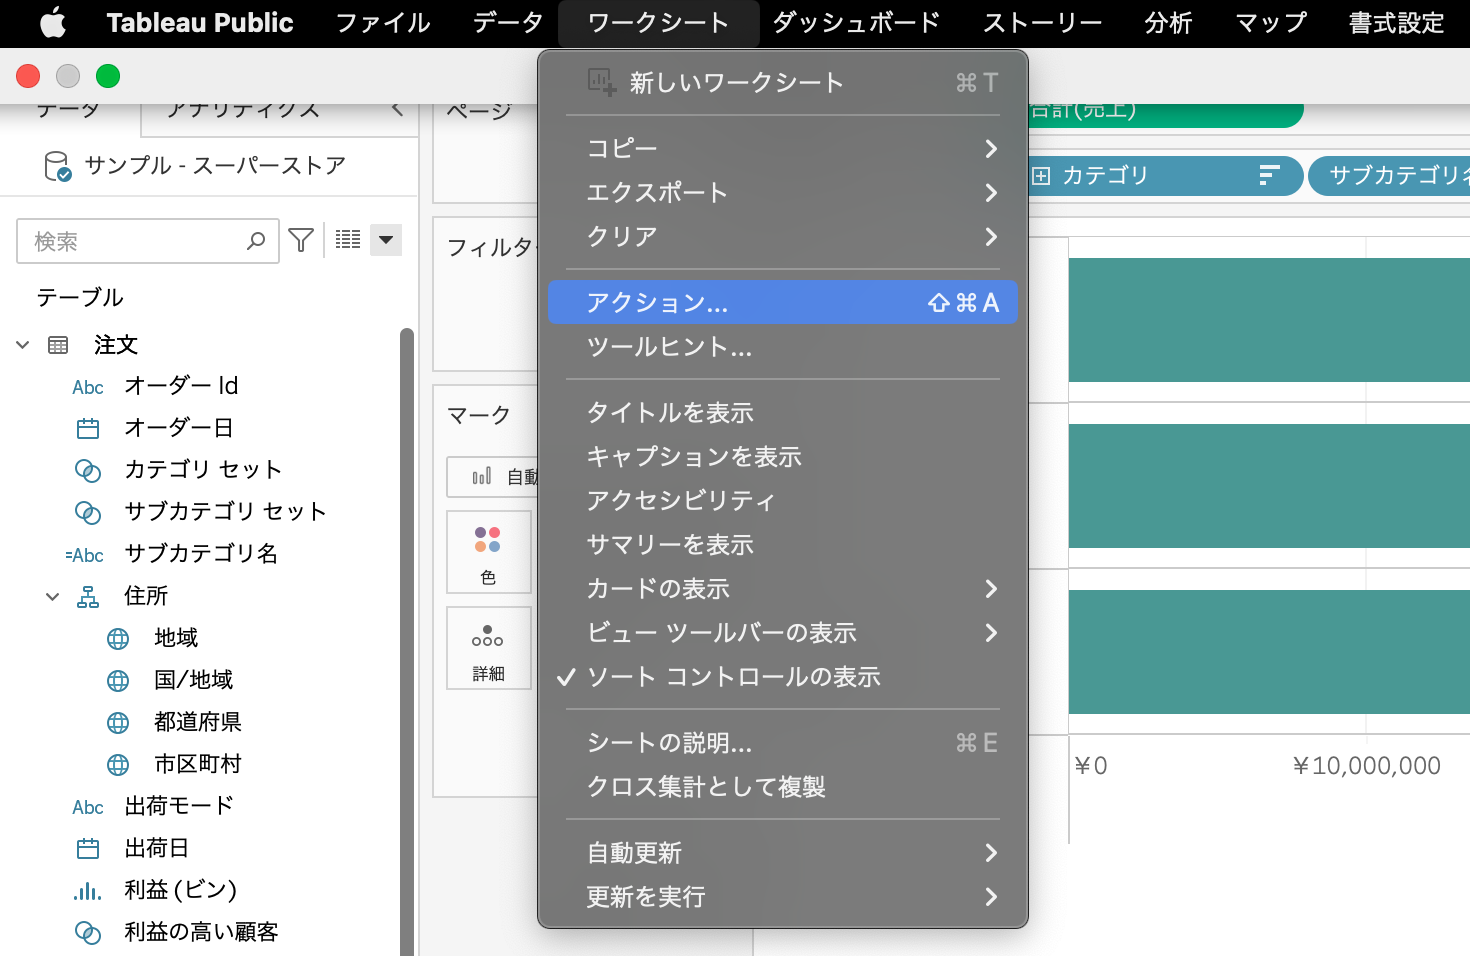Viewport: 1470px width, 956px height.
Task: Collapse the 注文 table chevron
Action: click(x=23, y=345)
